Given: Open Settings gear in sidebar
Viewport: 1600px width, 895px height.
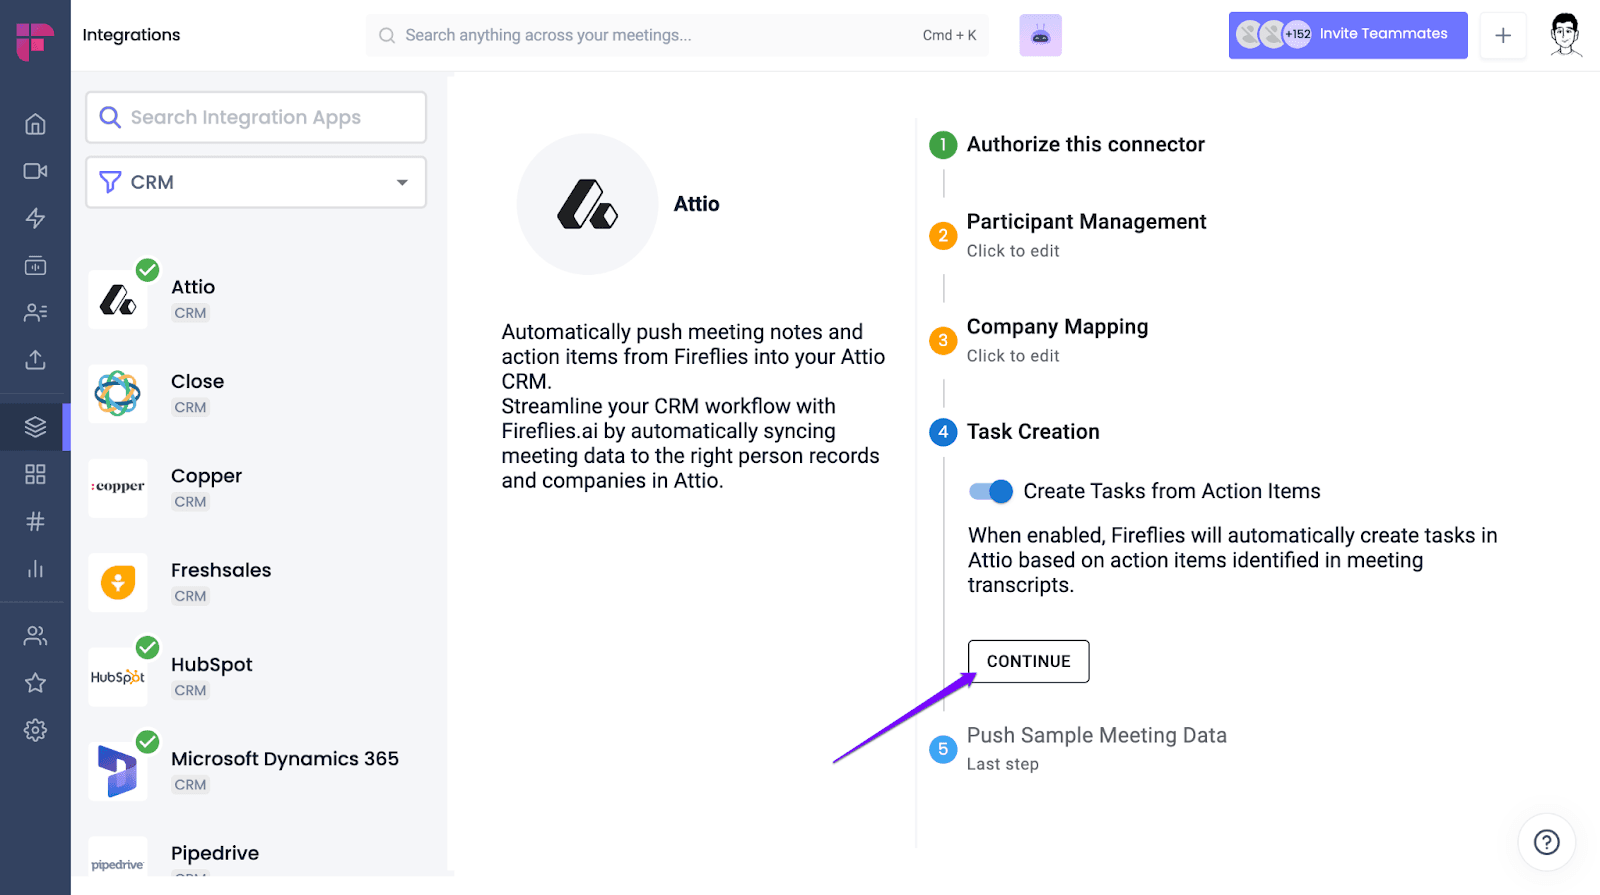Looking at the screenshot, I should tap(35, 730).
